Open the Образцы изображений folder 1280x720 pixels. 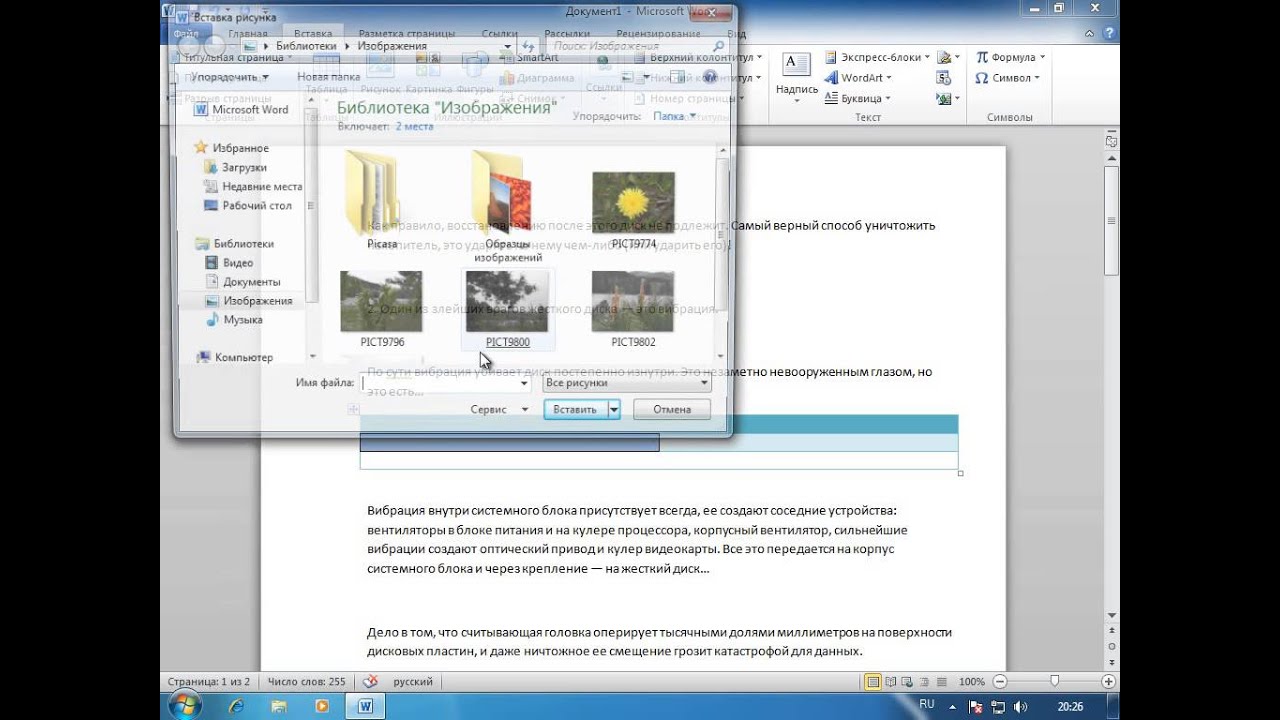(507, 205)
